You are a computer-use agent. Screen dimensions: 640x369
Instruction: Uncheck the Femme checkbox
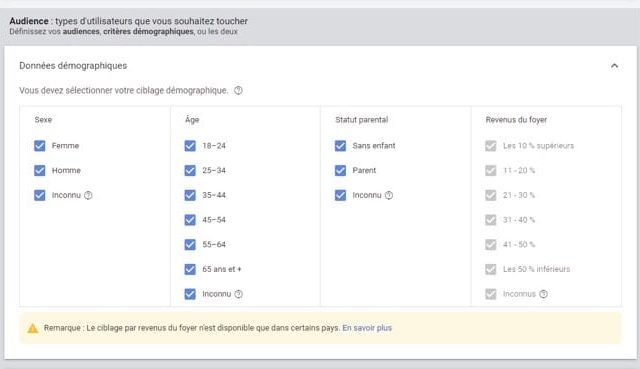coord(40,146)
